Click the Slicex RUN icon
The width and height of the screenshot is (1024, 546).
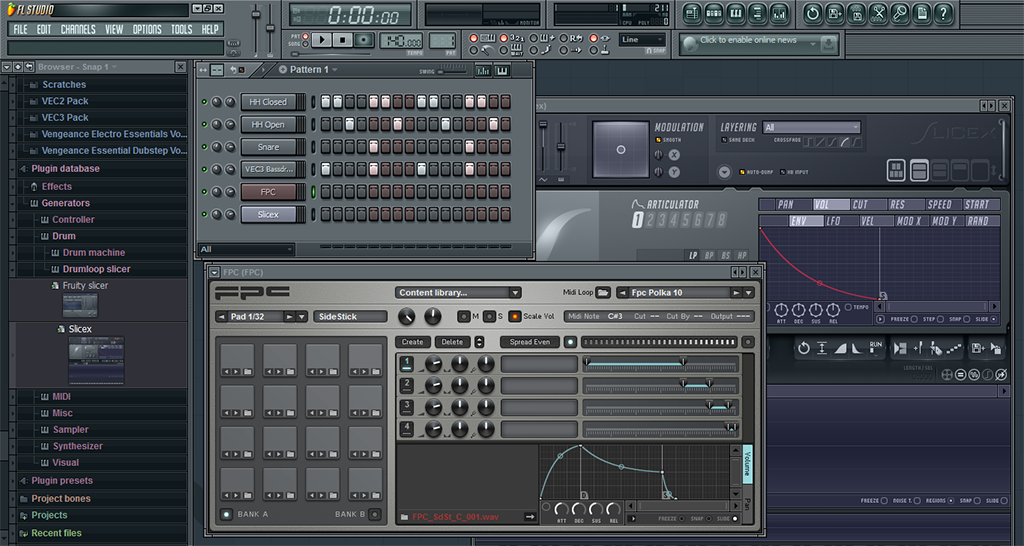coord(876,347)
